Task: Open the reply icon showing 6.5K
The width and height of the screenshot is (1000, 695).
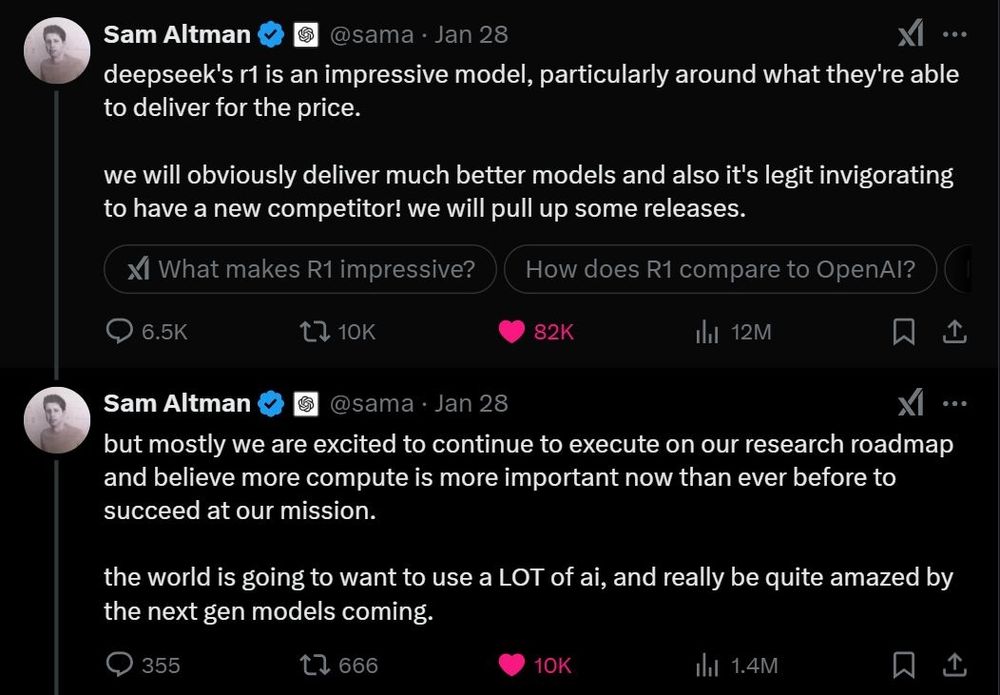Action: [119, 332]
